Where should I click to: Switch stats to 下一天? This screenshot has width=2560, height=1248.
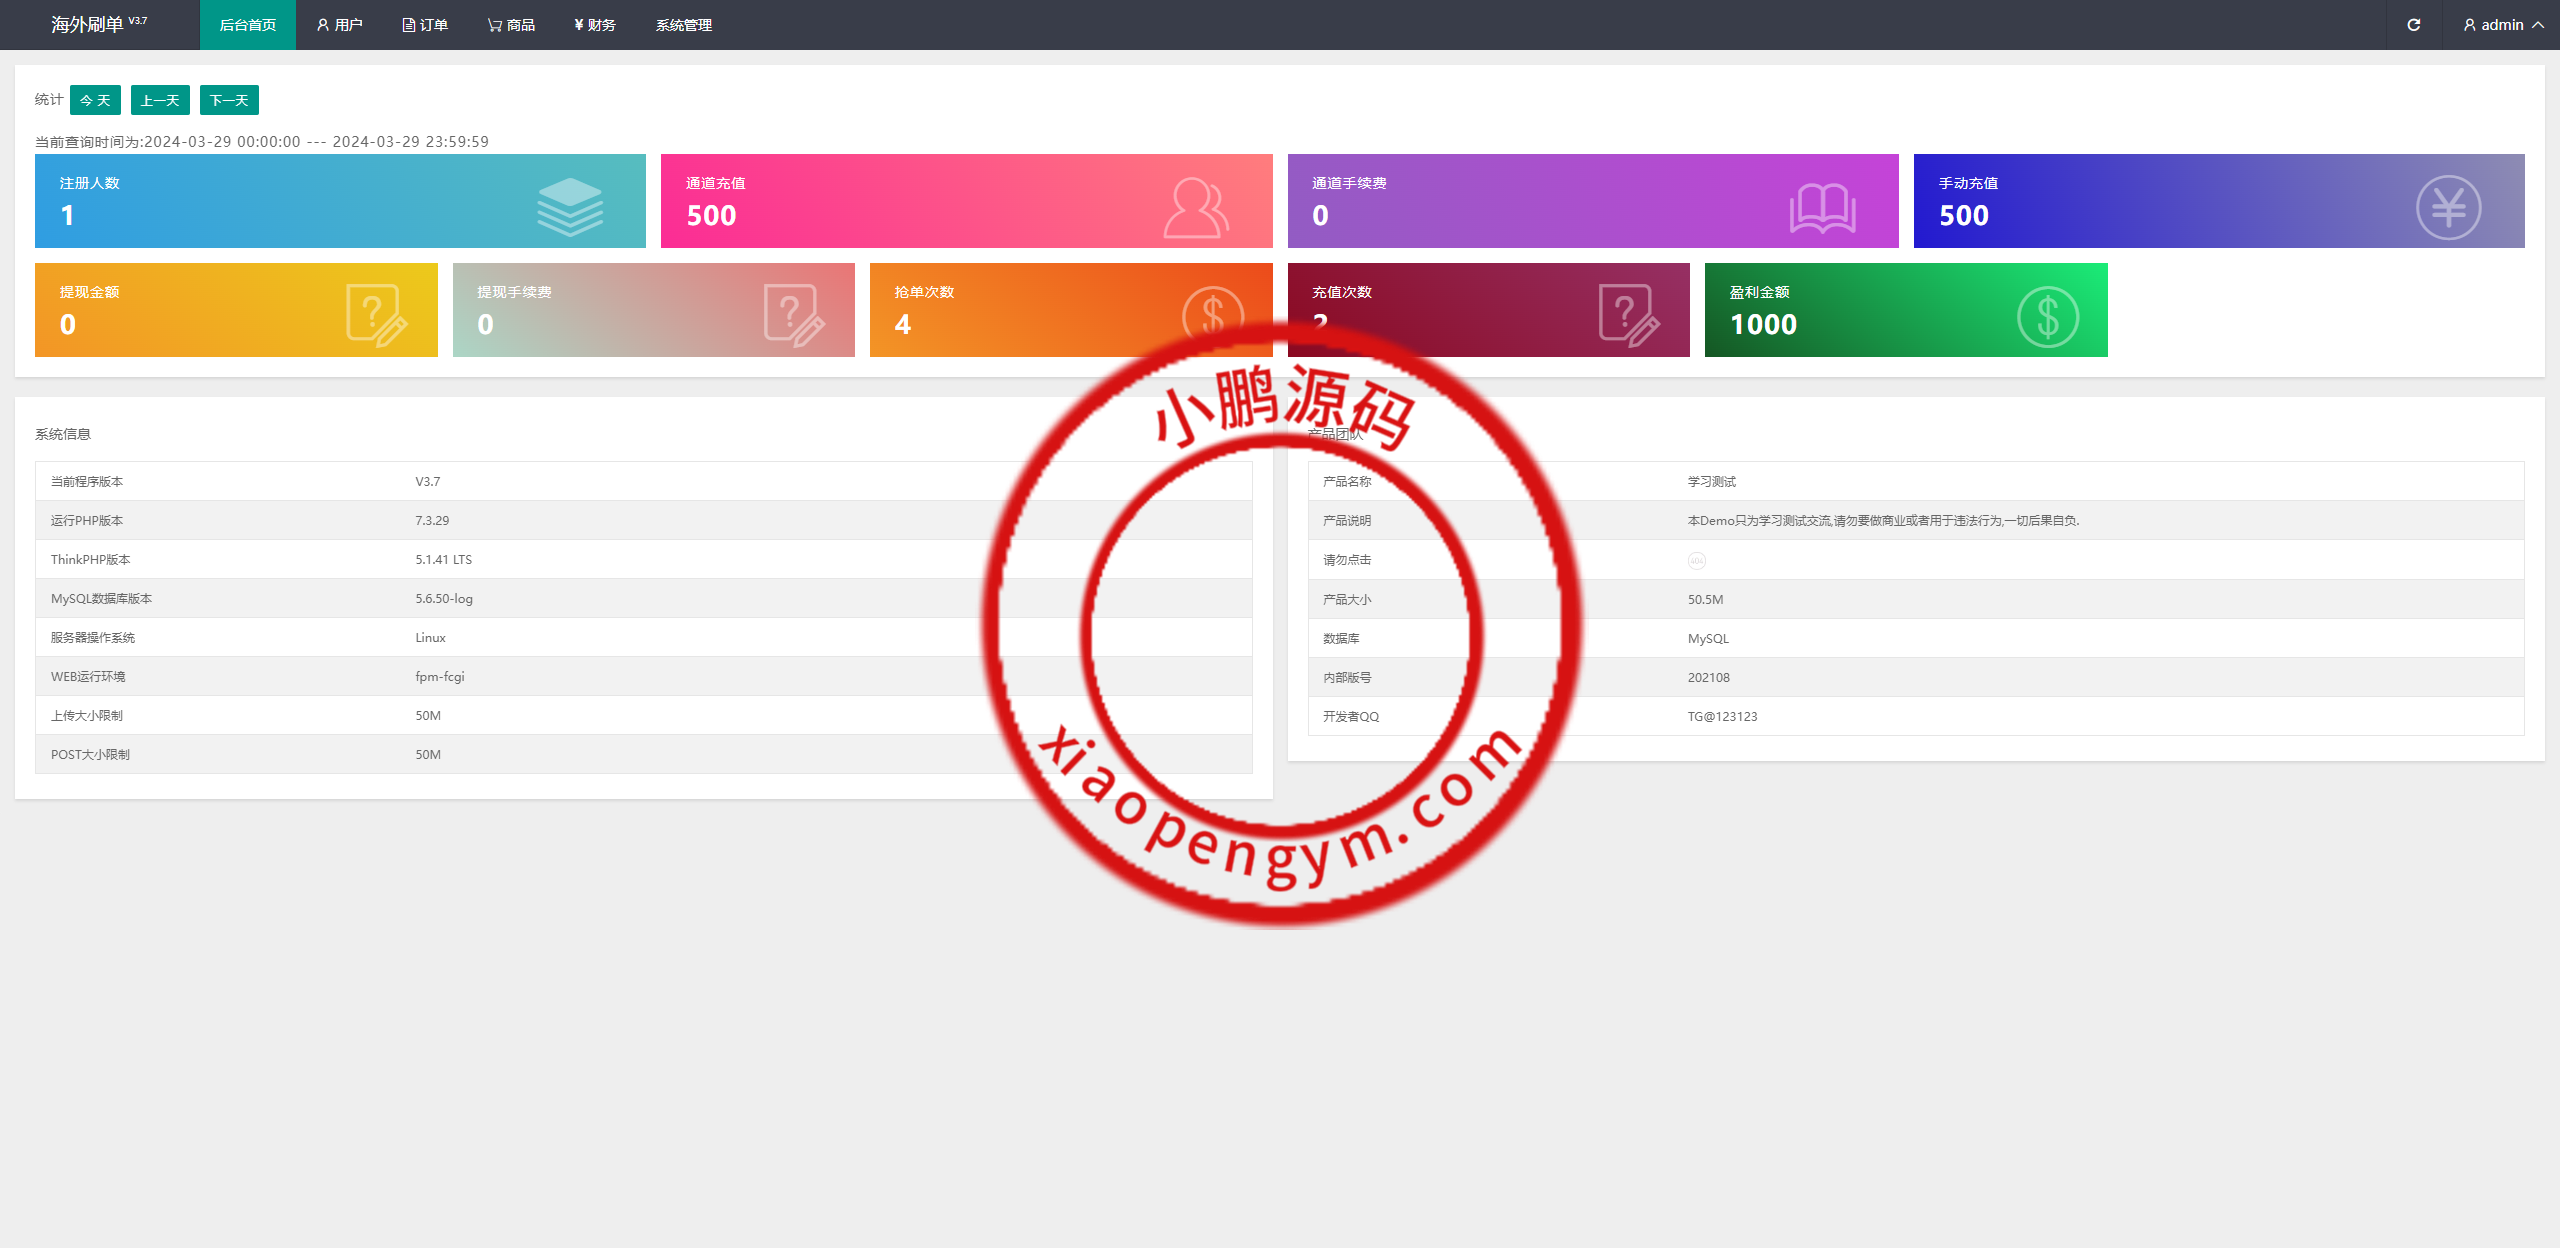pyautogui.click(x=228, y=100)
